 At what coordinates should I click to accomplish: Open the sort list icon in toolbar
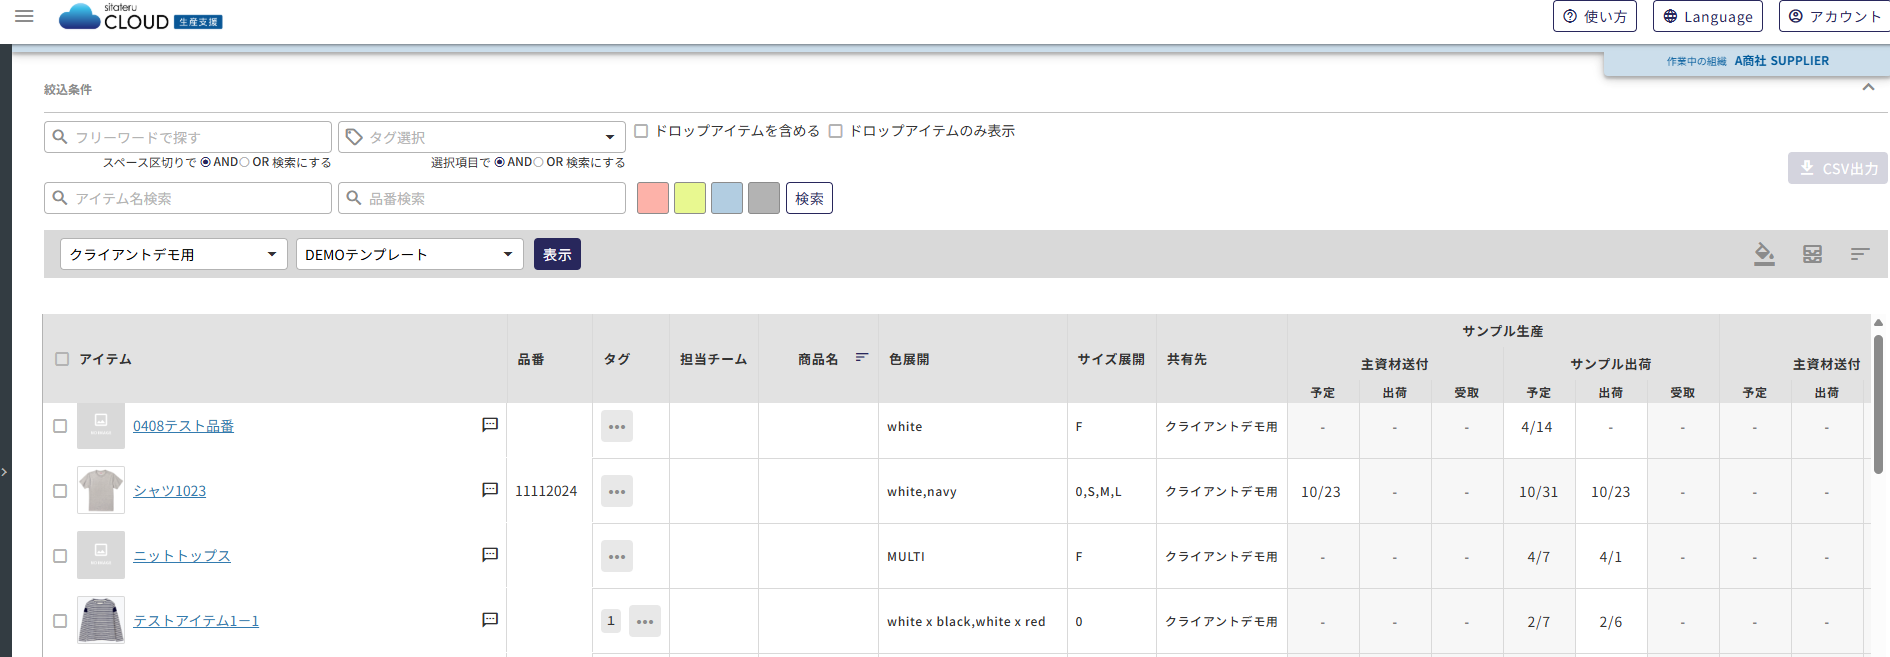(1859, 254)
